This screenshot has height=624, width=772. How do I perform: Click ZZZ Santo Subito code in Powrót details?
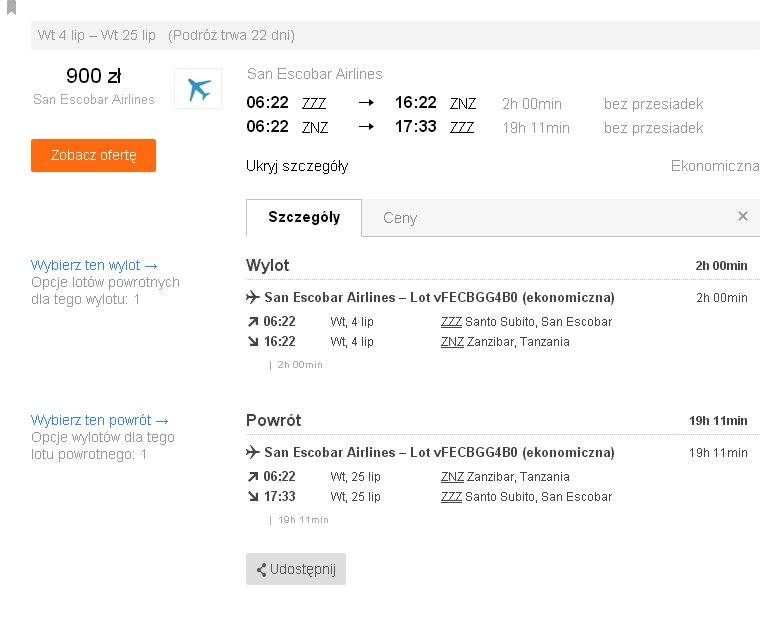[x=451, y=497]
